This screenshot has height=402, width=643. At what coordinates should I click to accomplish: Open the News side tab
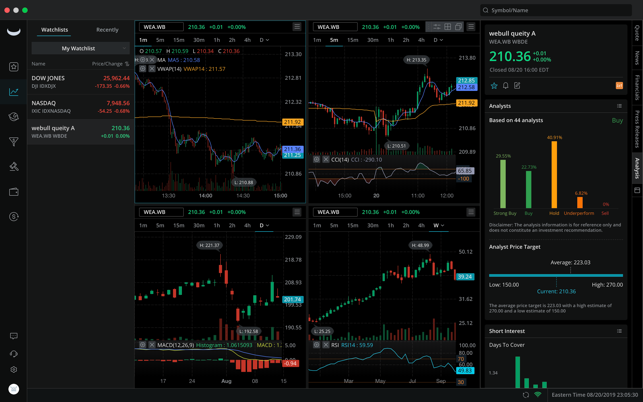[x=637, y=58]
